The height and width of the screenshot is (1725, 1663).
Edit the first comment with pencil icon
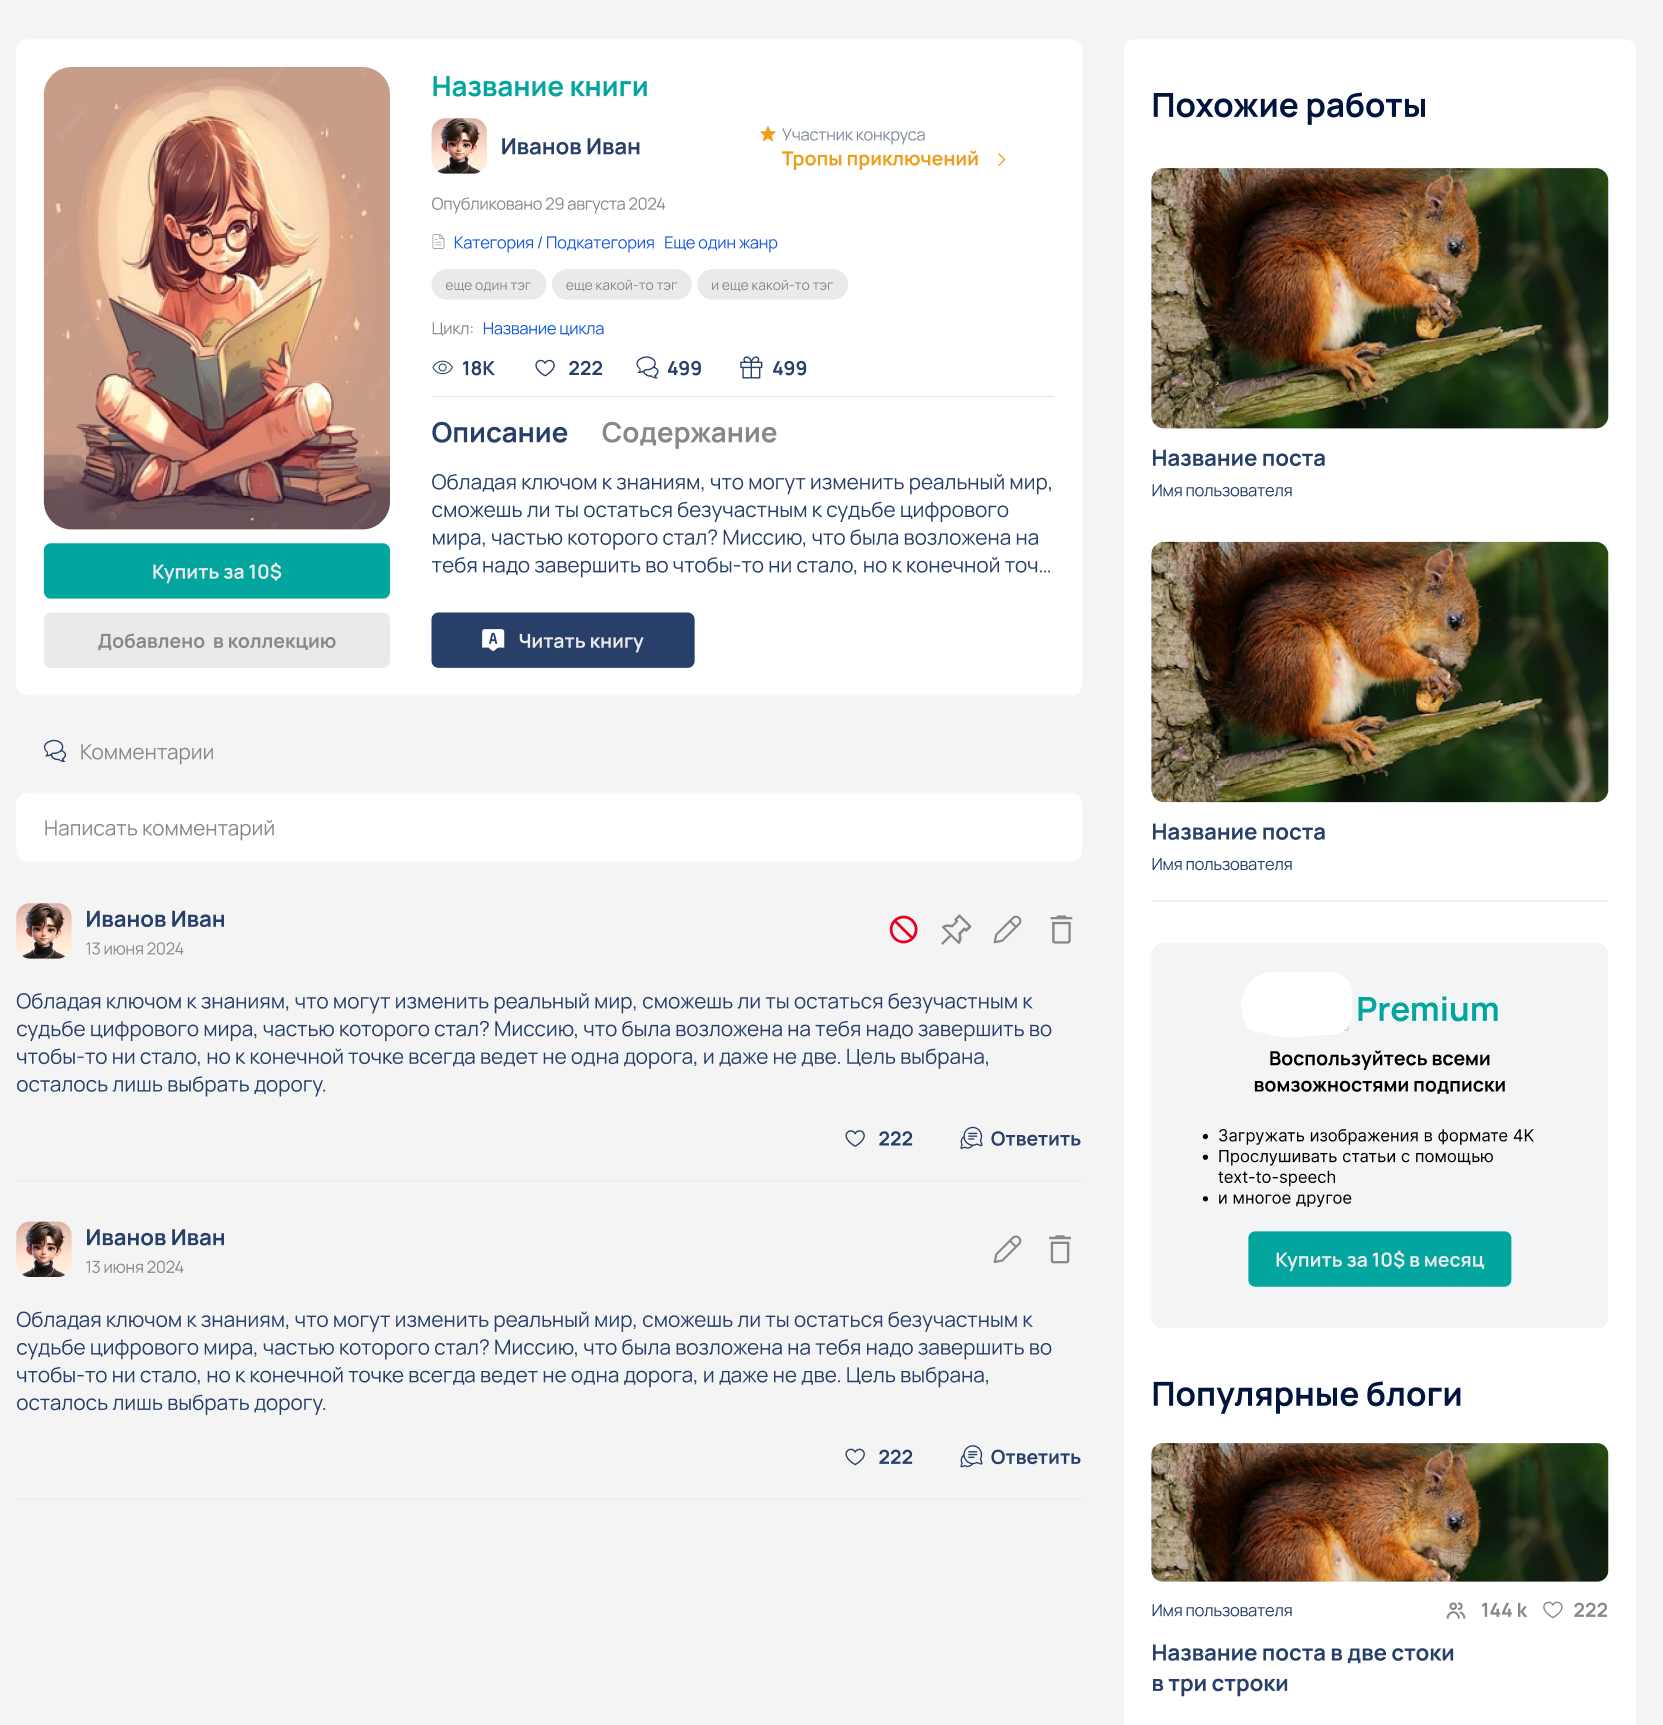coord(1007,930)
